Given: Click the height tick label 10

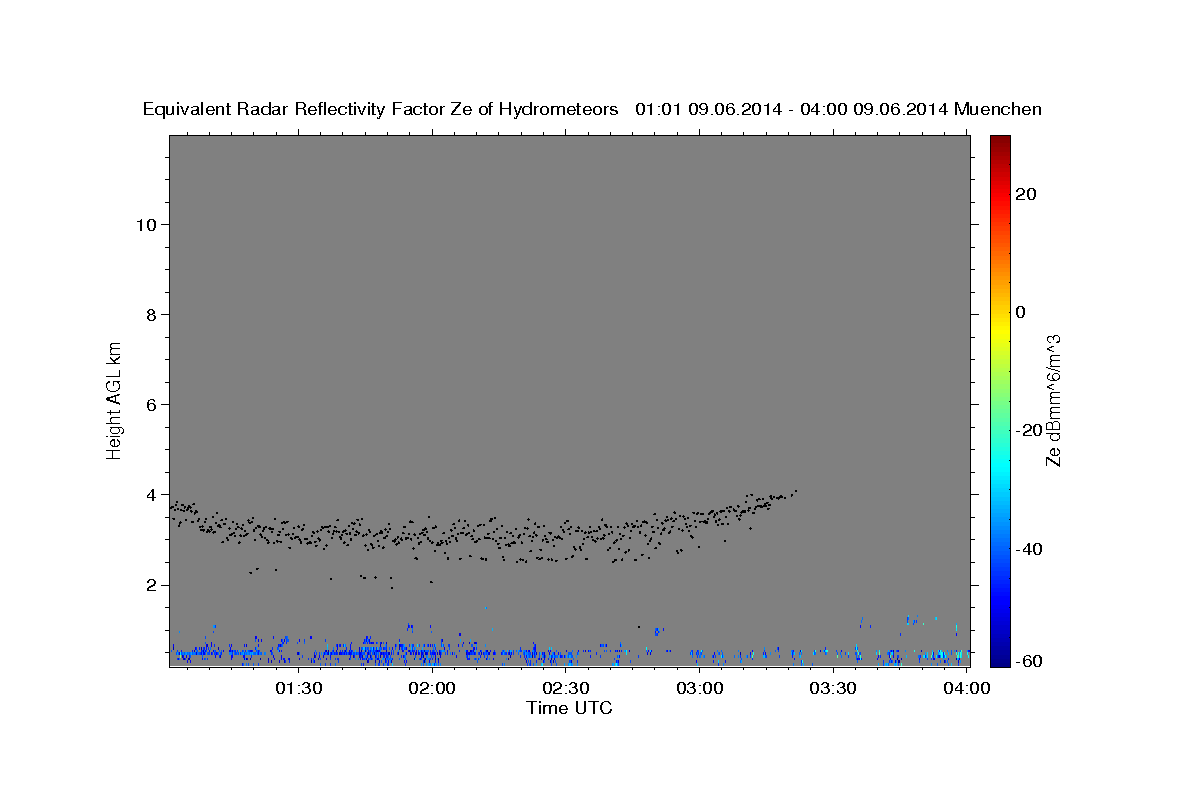Looking at the screenshot, I should (x=146, y=224).
